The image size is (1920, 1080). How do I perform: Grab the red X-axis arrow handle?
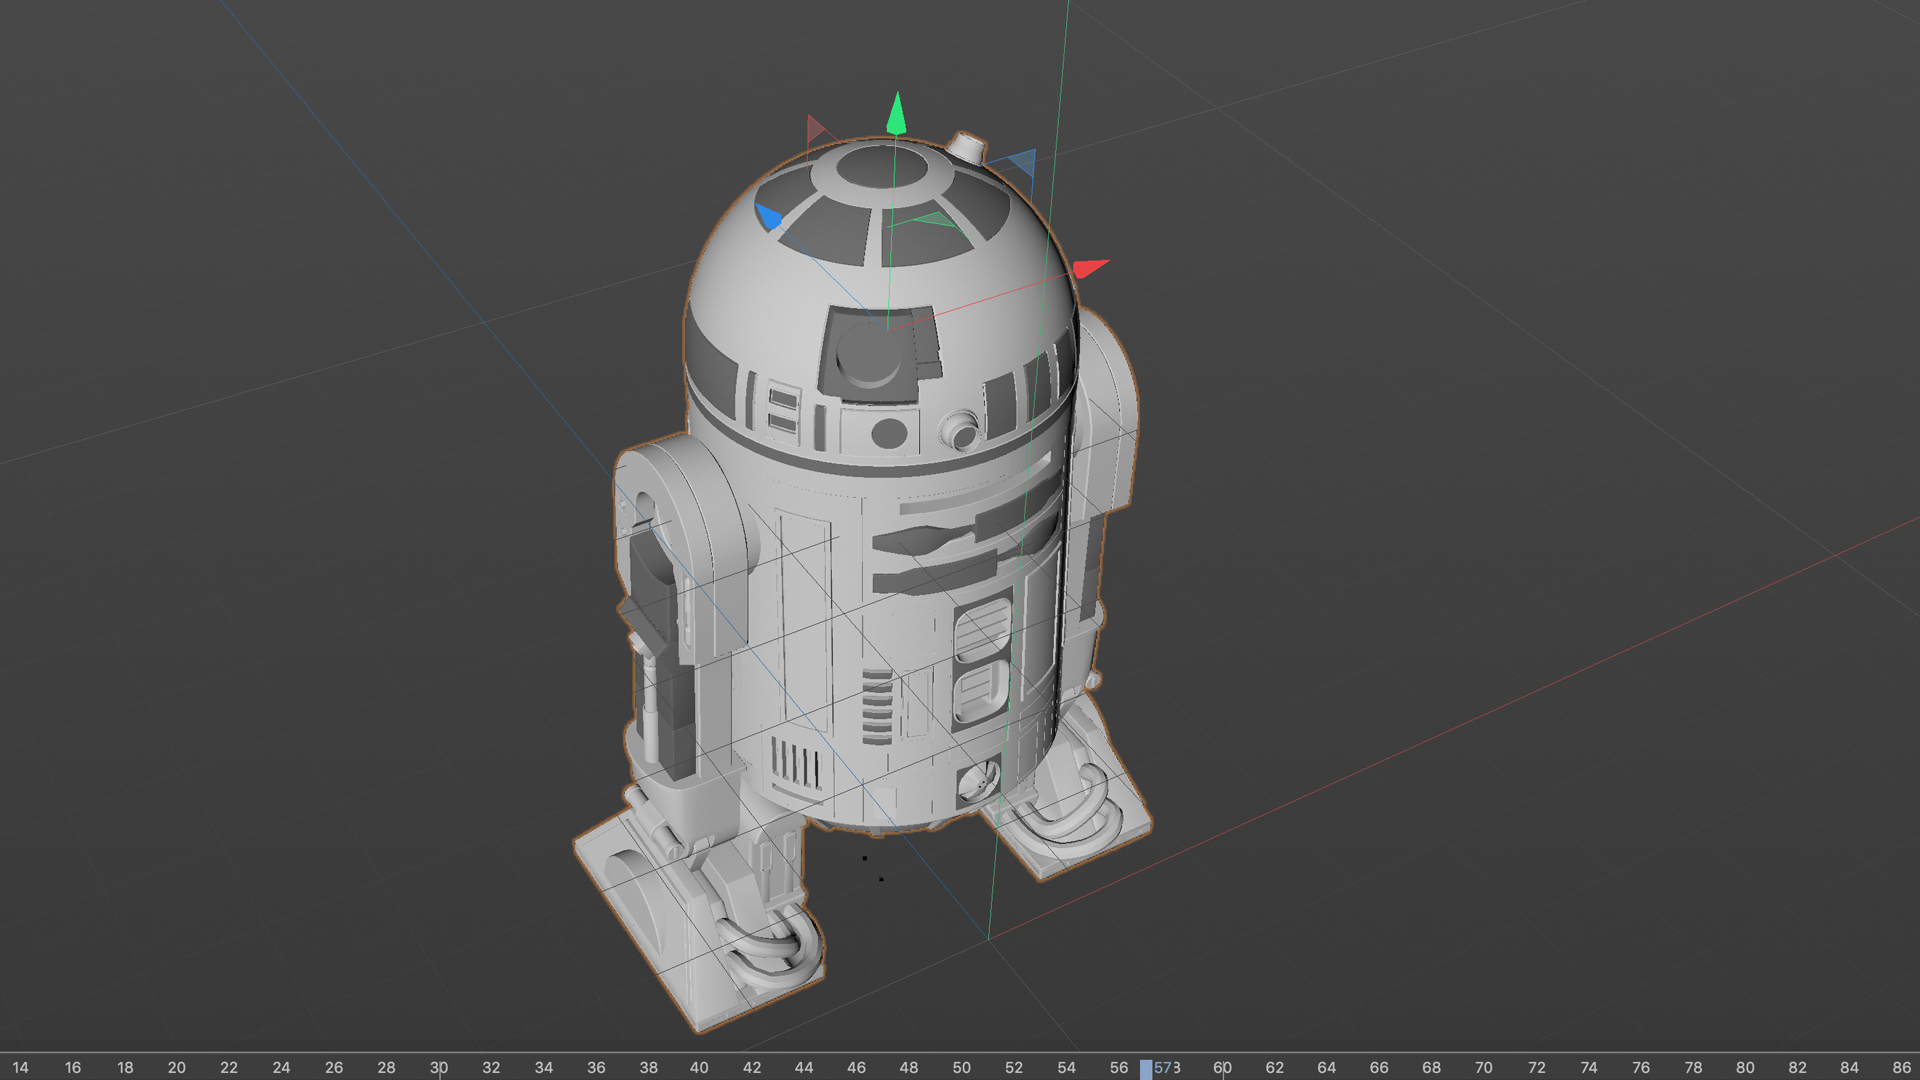pos(1090,268)
